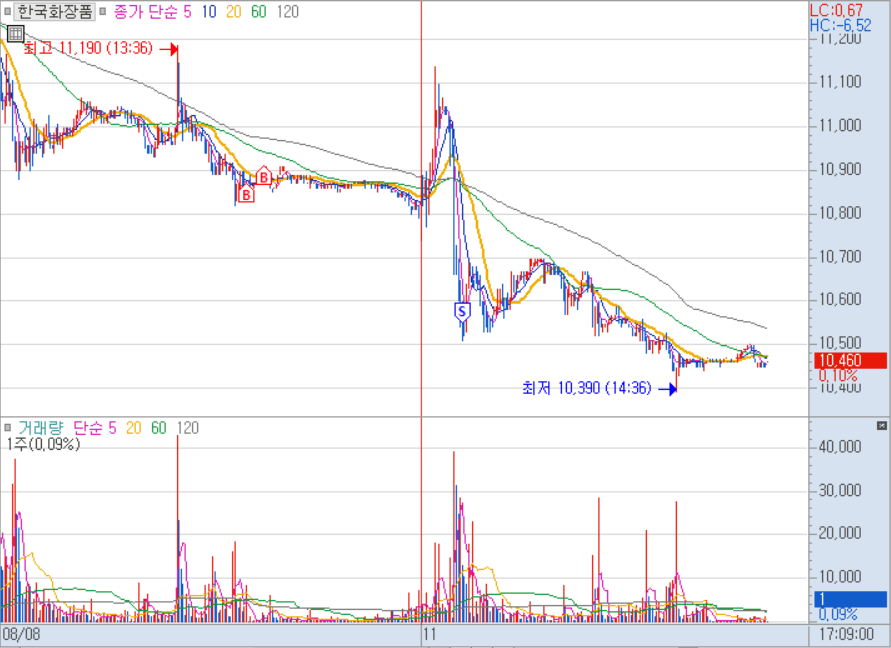Click the blue S sell signal marker

(462, 311)
